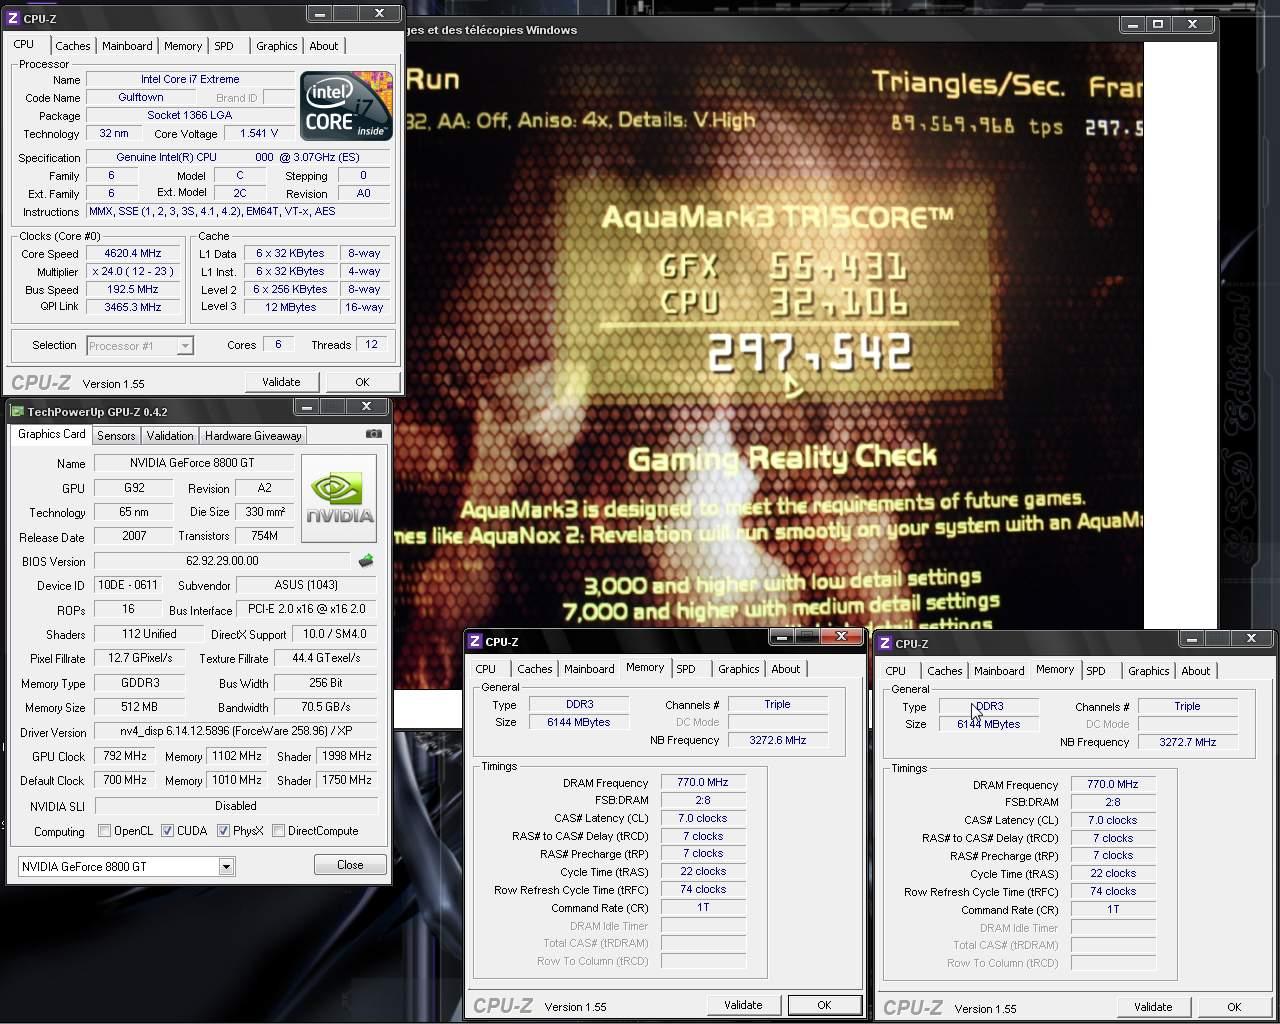Switch to Sensors tab in GPU-Z

pyautogui.click(x=116, y=436)
